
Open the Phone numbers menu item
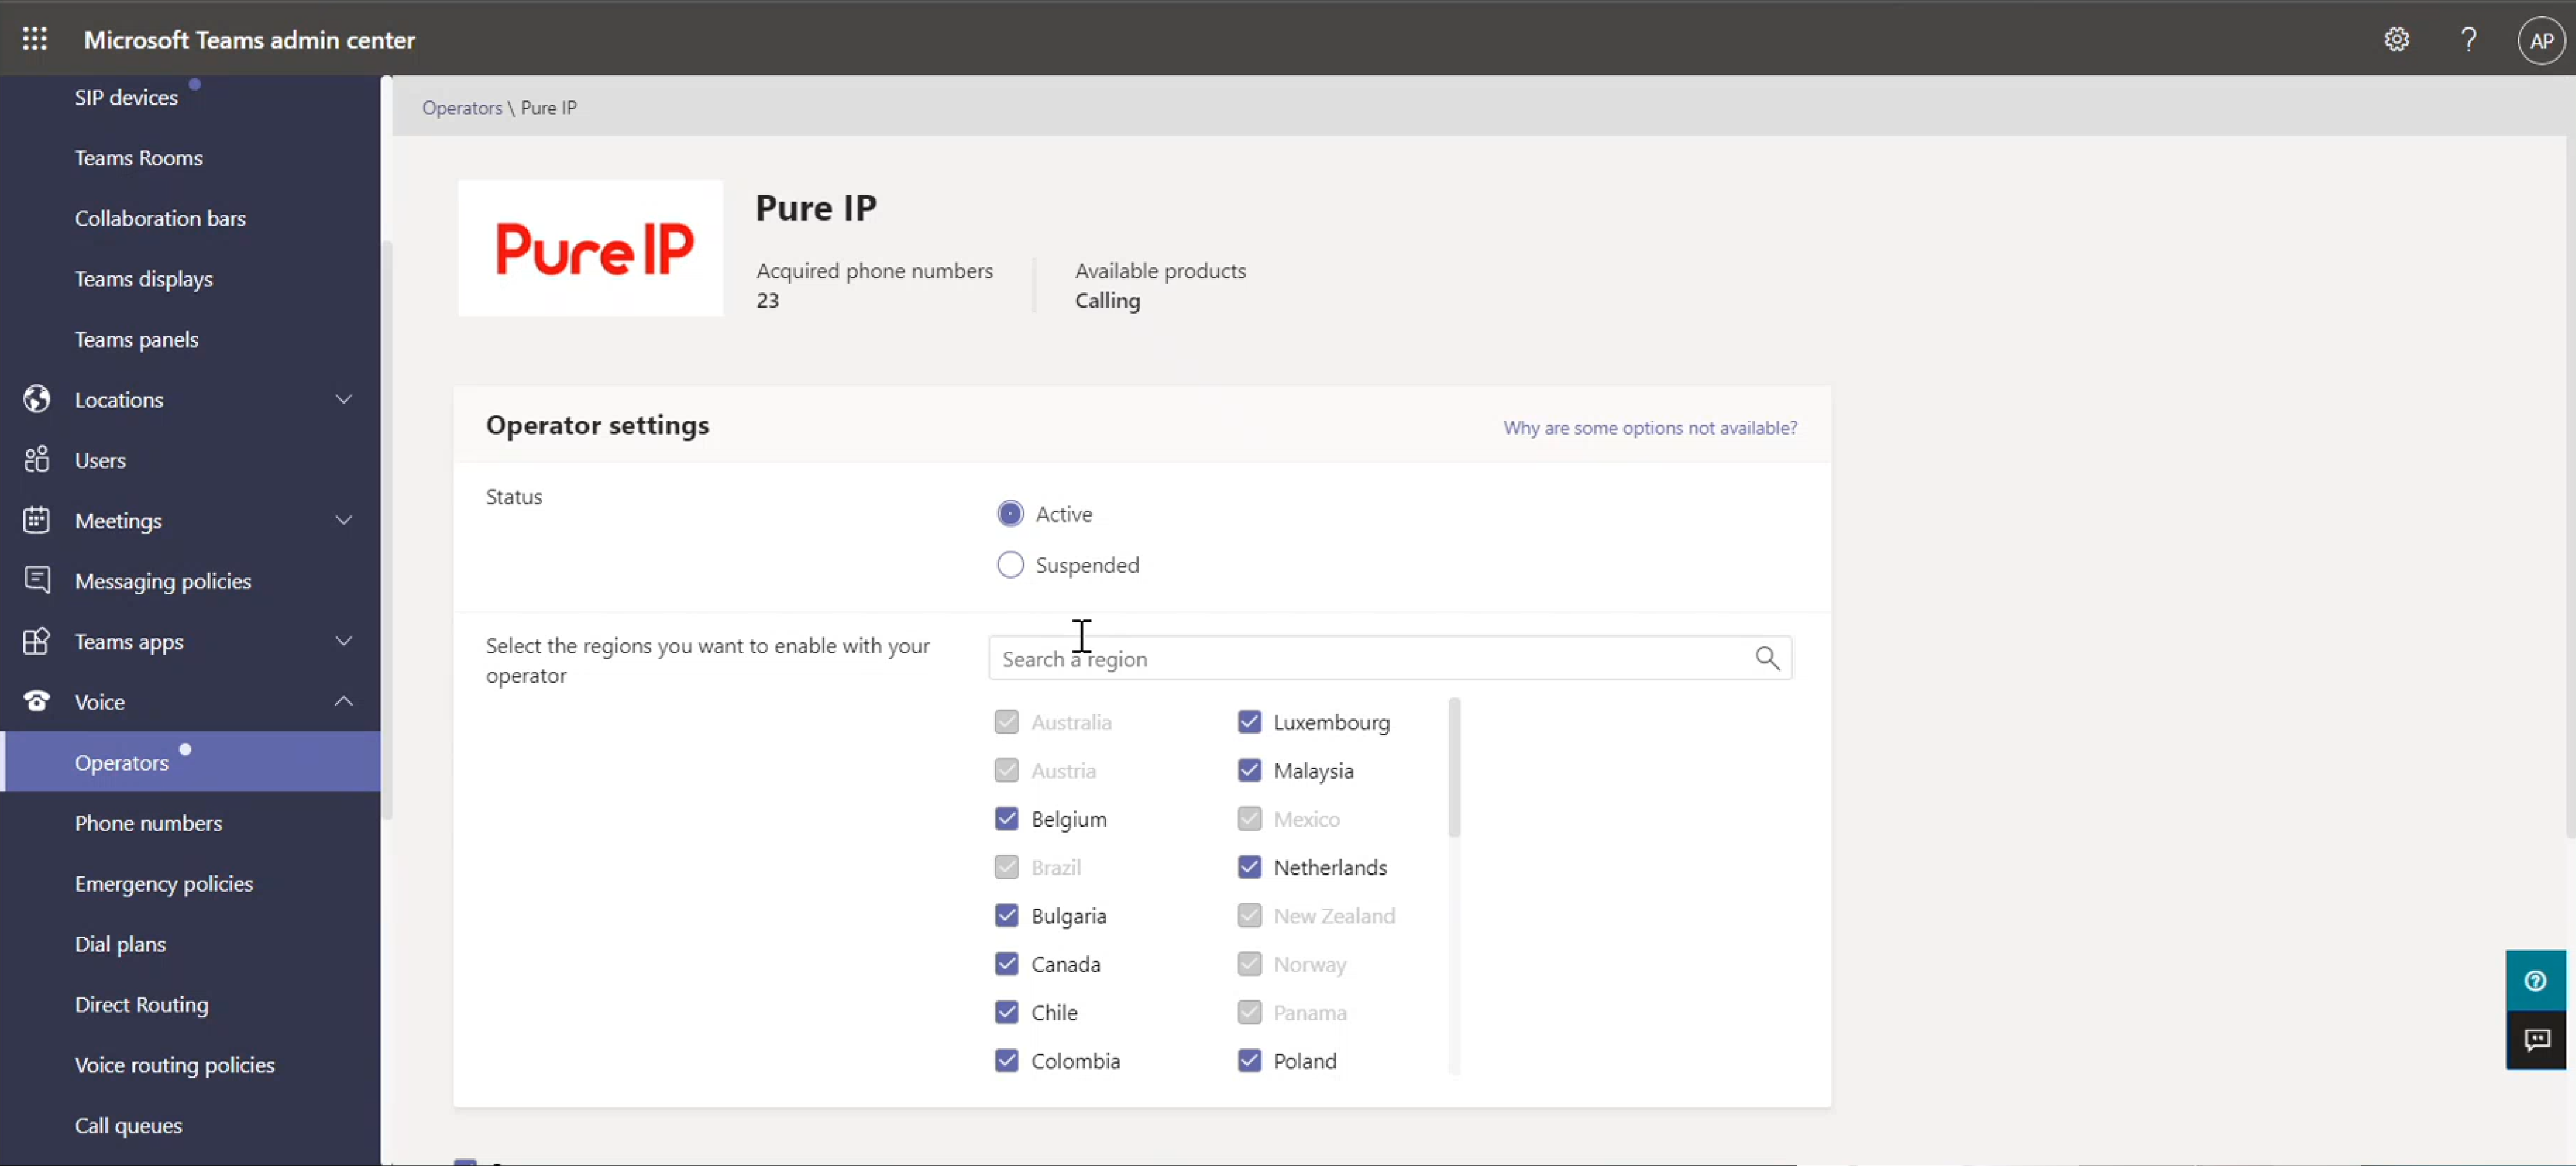(x=148, y=821)
